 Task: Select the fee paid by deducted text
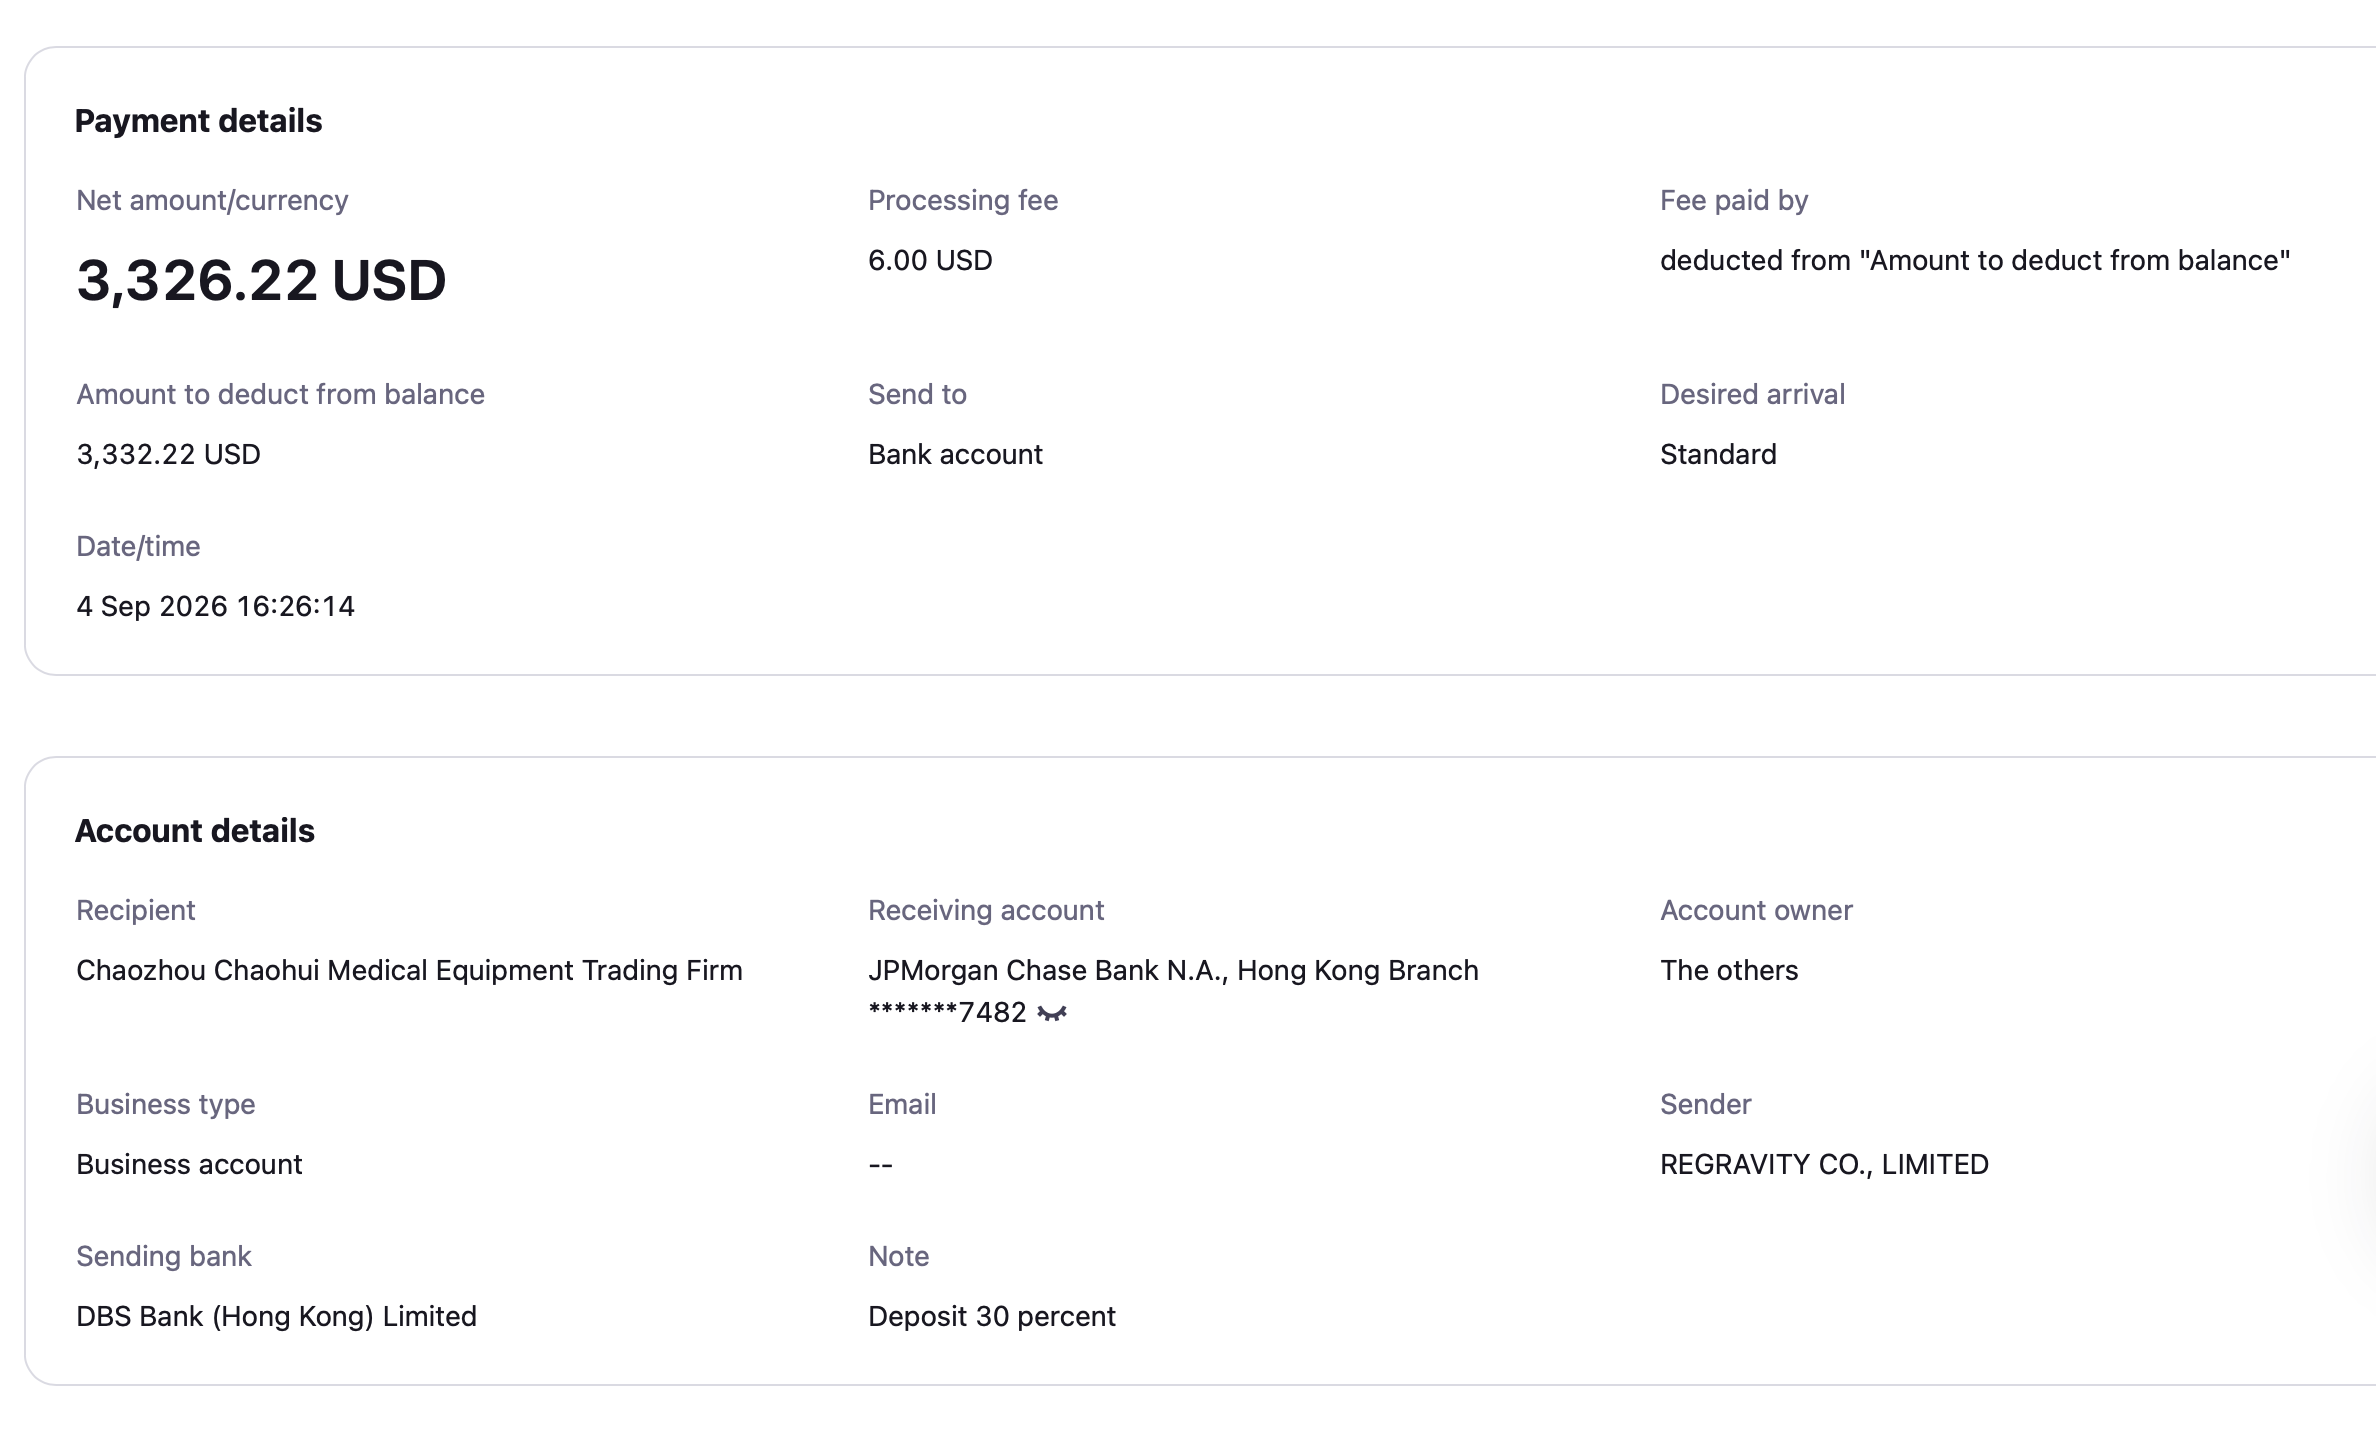pyautogui.click(x=1975, y=260)
